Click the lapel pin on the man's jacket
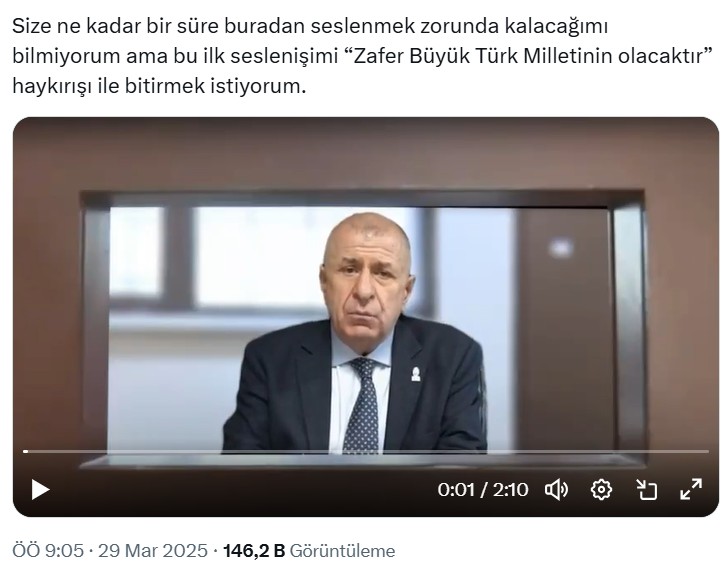This screenshot has width=726, height=570. pos(416,374)
